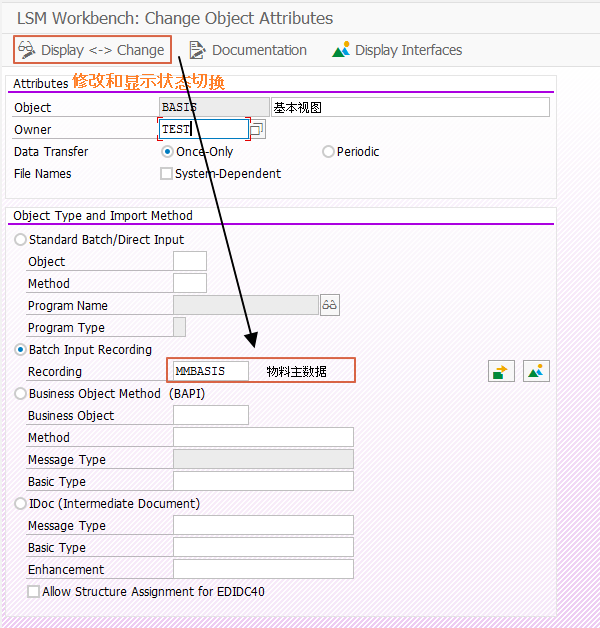Click the Attributes group header
600x628 pixels.
click(41, 83)
